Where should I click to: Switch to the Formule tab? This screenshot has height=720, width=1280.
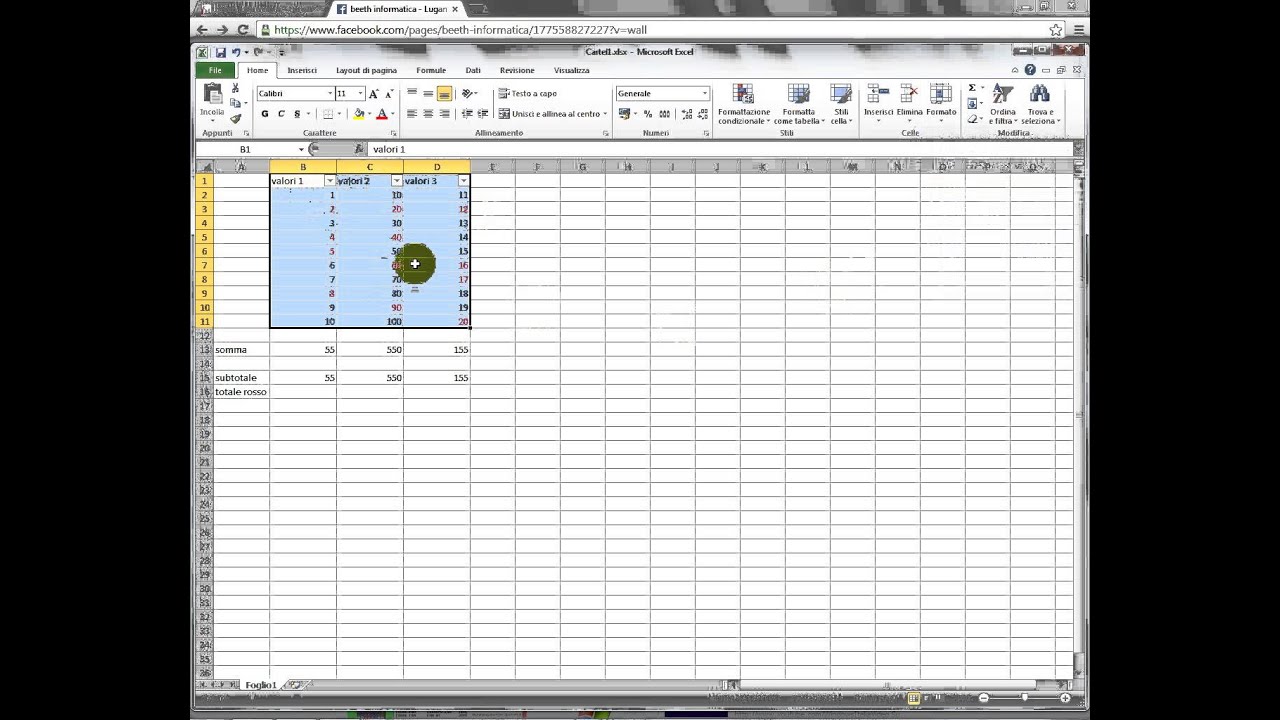tap(431, 70)
